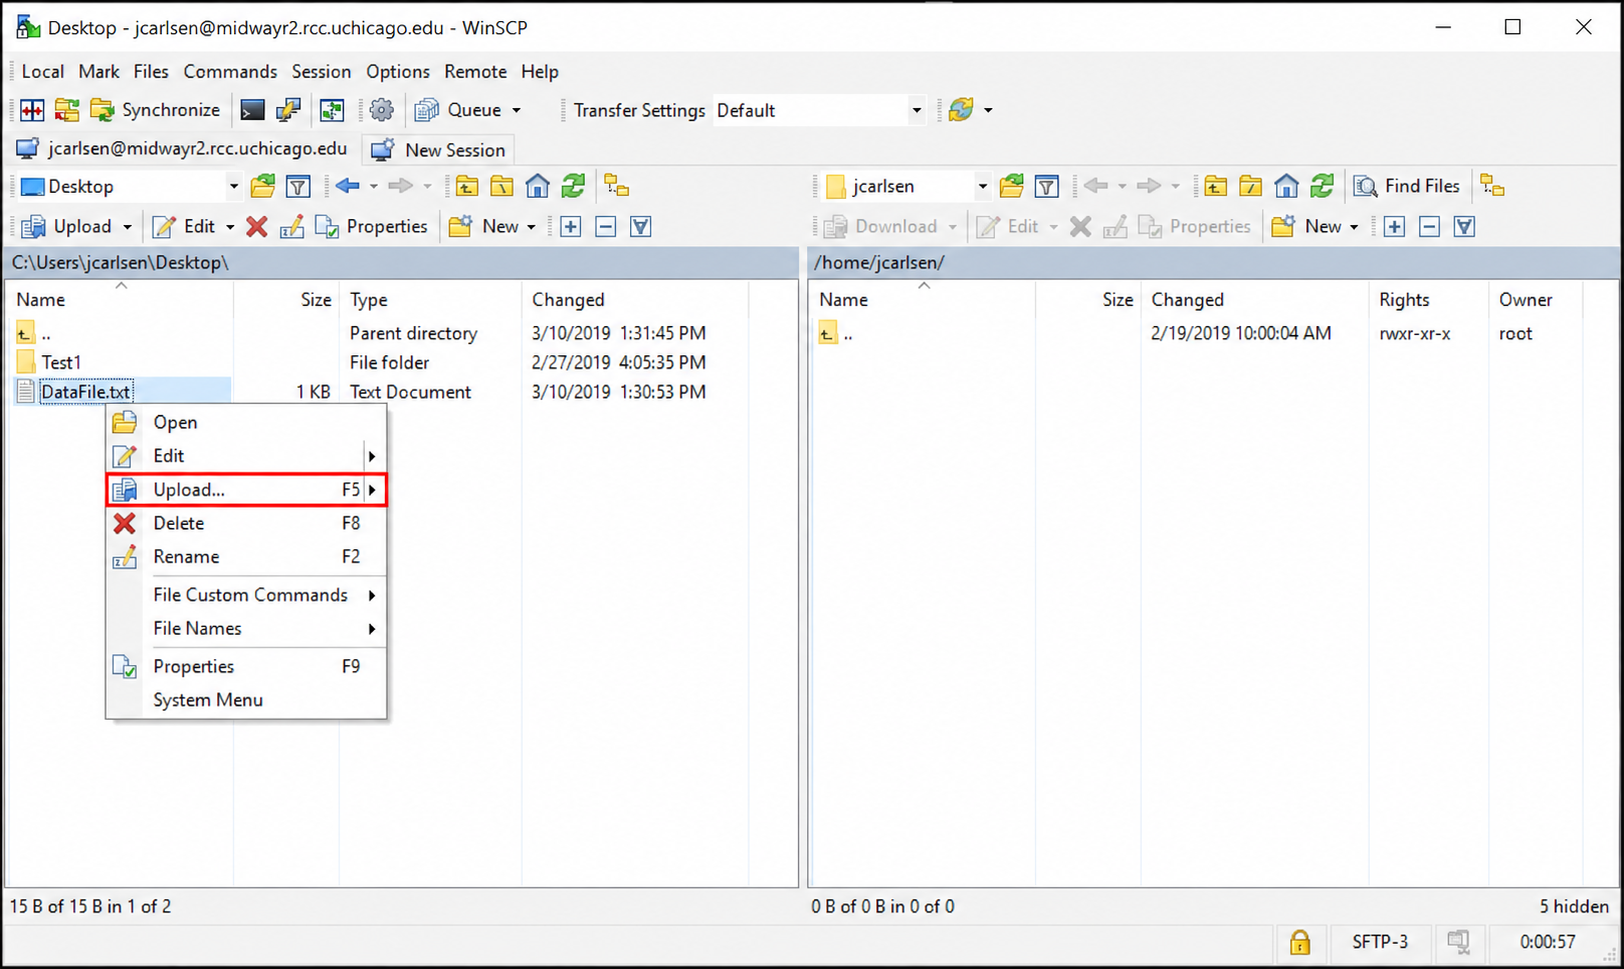Screen dimensions: 1624x969
Task: Click the local path C:\Users\jcarlsen\Desktop\
Action: click(x=120, y=262)
